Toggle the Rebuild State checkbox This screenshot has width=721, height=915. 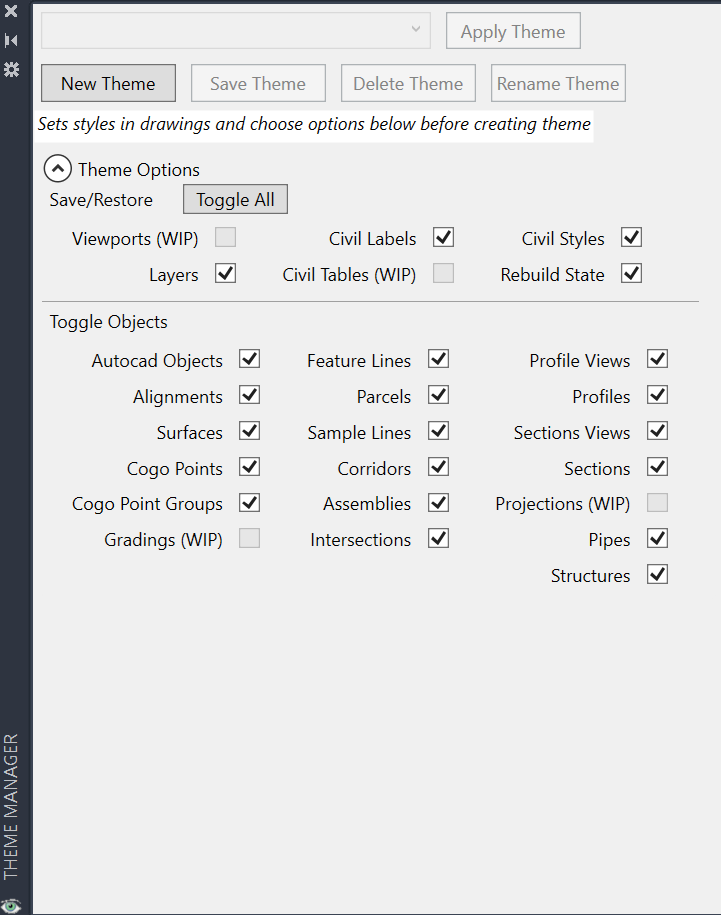tap(631, 273)
